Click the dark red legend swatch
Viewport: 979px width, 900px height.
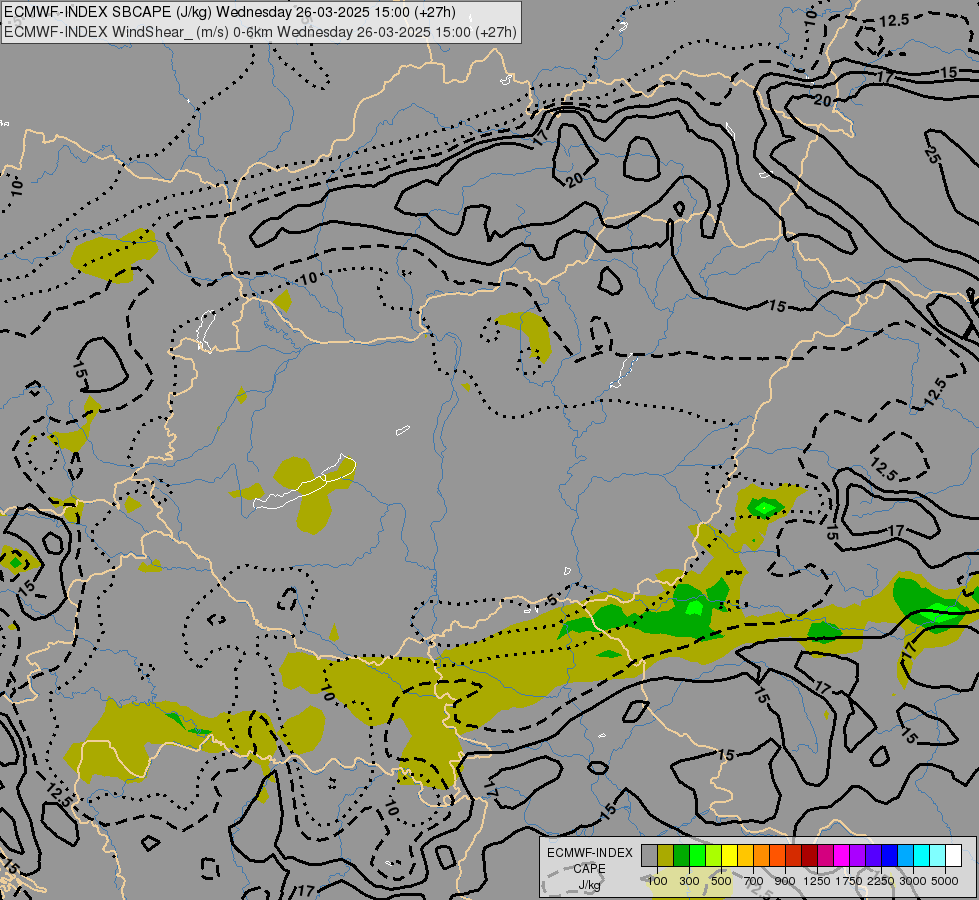coord(809,855)
